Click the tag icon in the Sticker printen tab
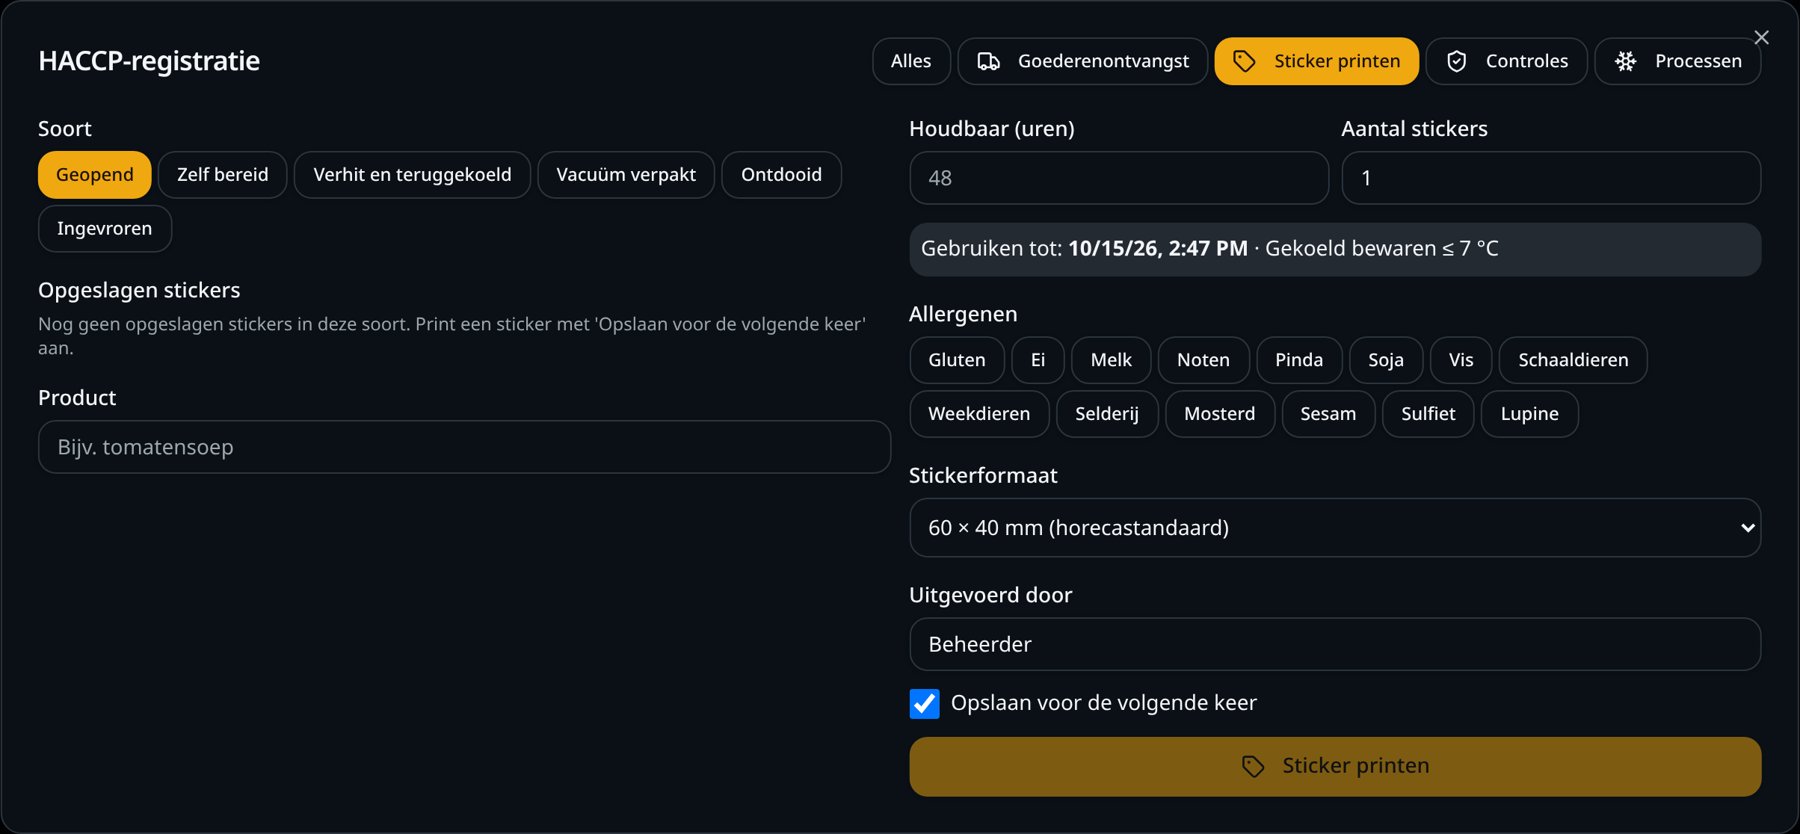The width and height of the screenshot is (1800, 834). click(1244, 61)
